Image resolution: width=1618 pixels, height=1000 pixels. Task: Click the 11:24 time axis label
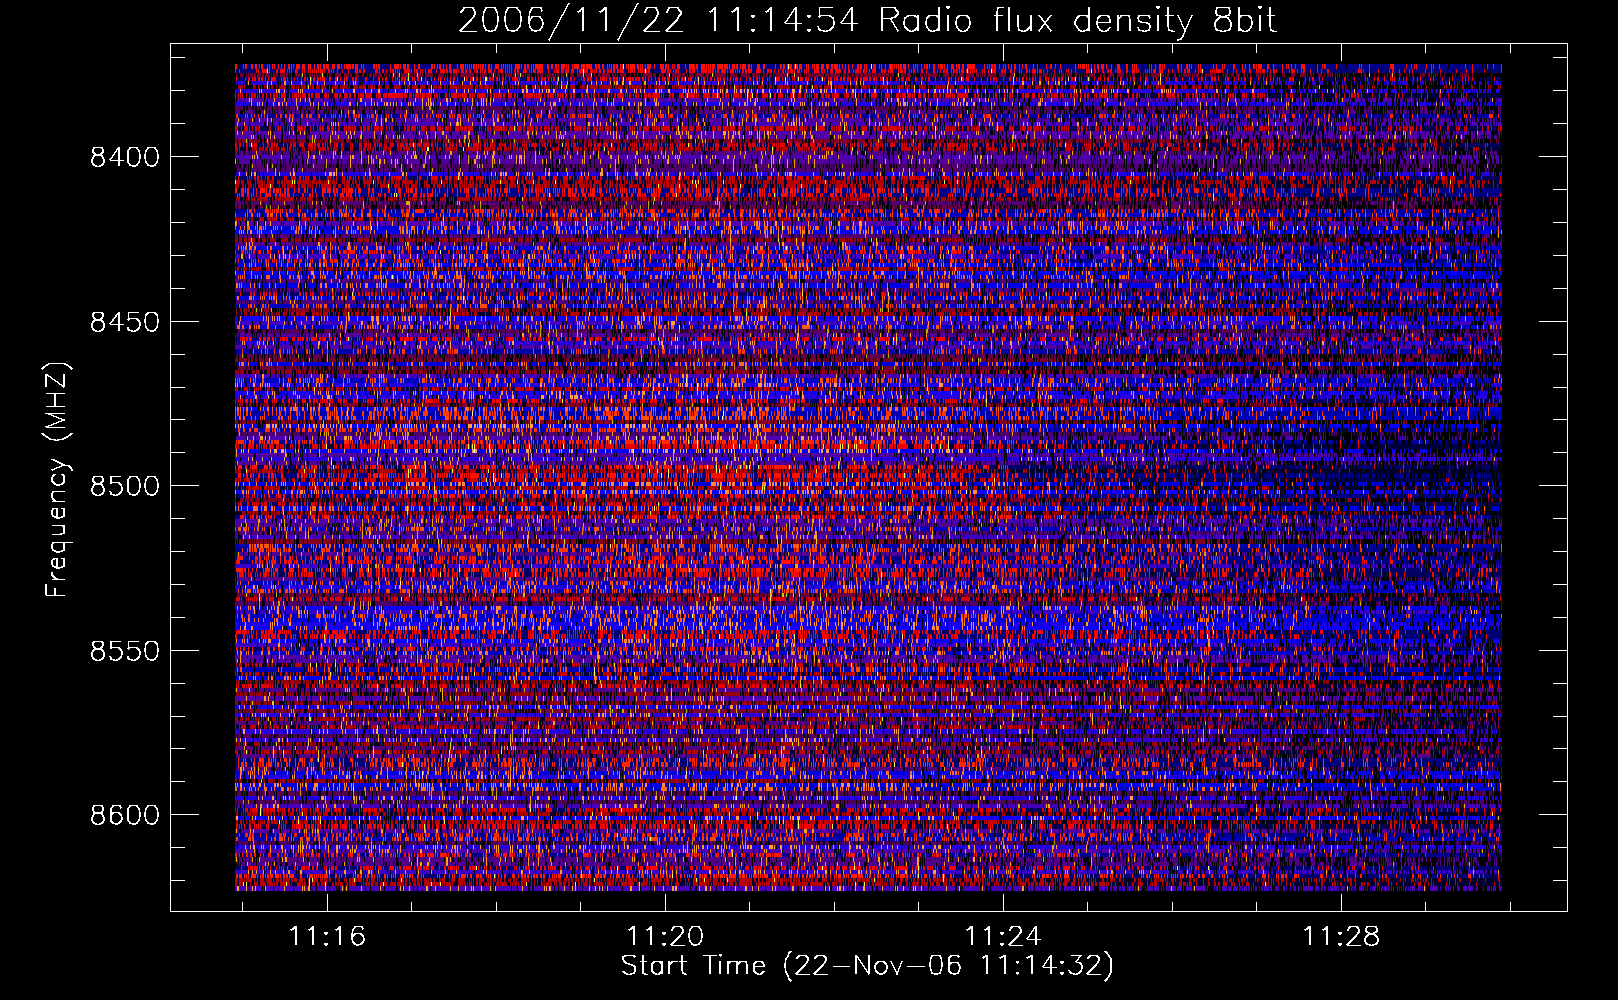(x=1002, y=936)
